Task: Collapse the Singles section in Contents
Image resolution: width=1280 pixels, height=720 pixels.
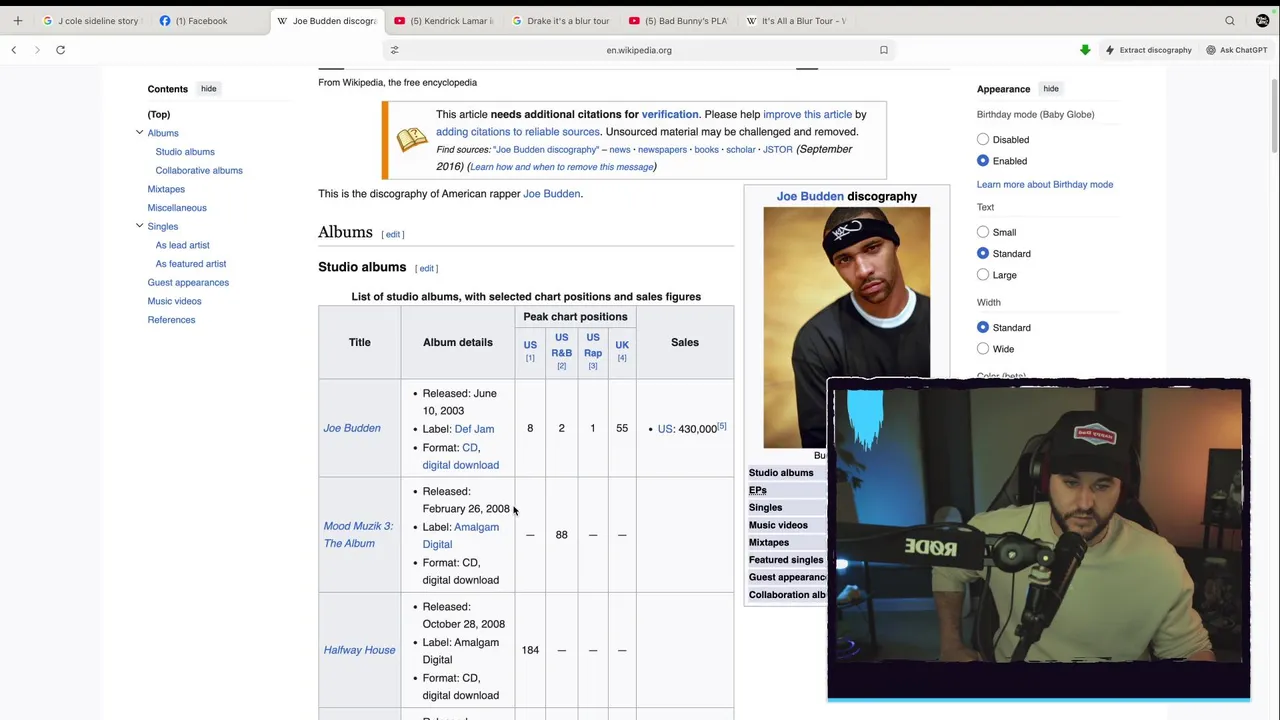Action: click(139, 226)
